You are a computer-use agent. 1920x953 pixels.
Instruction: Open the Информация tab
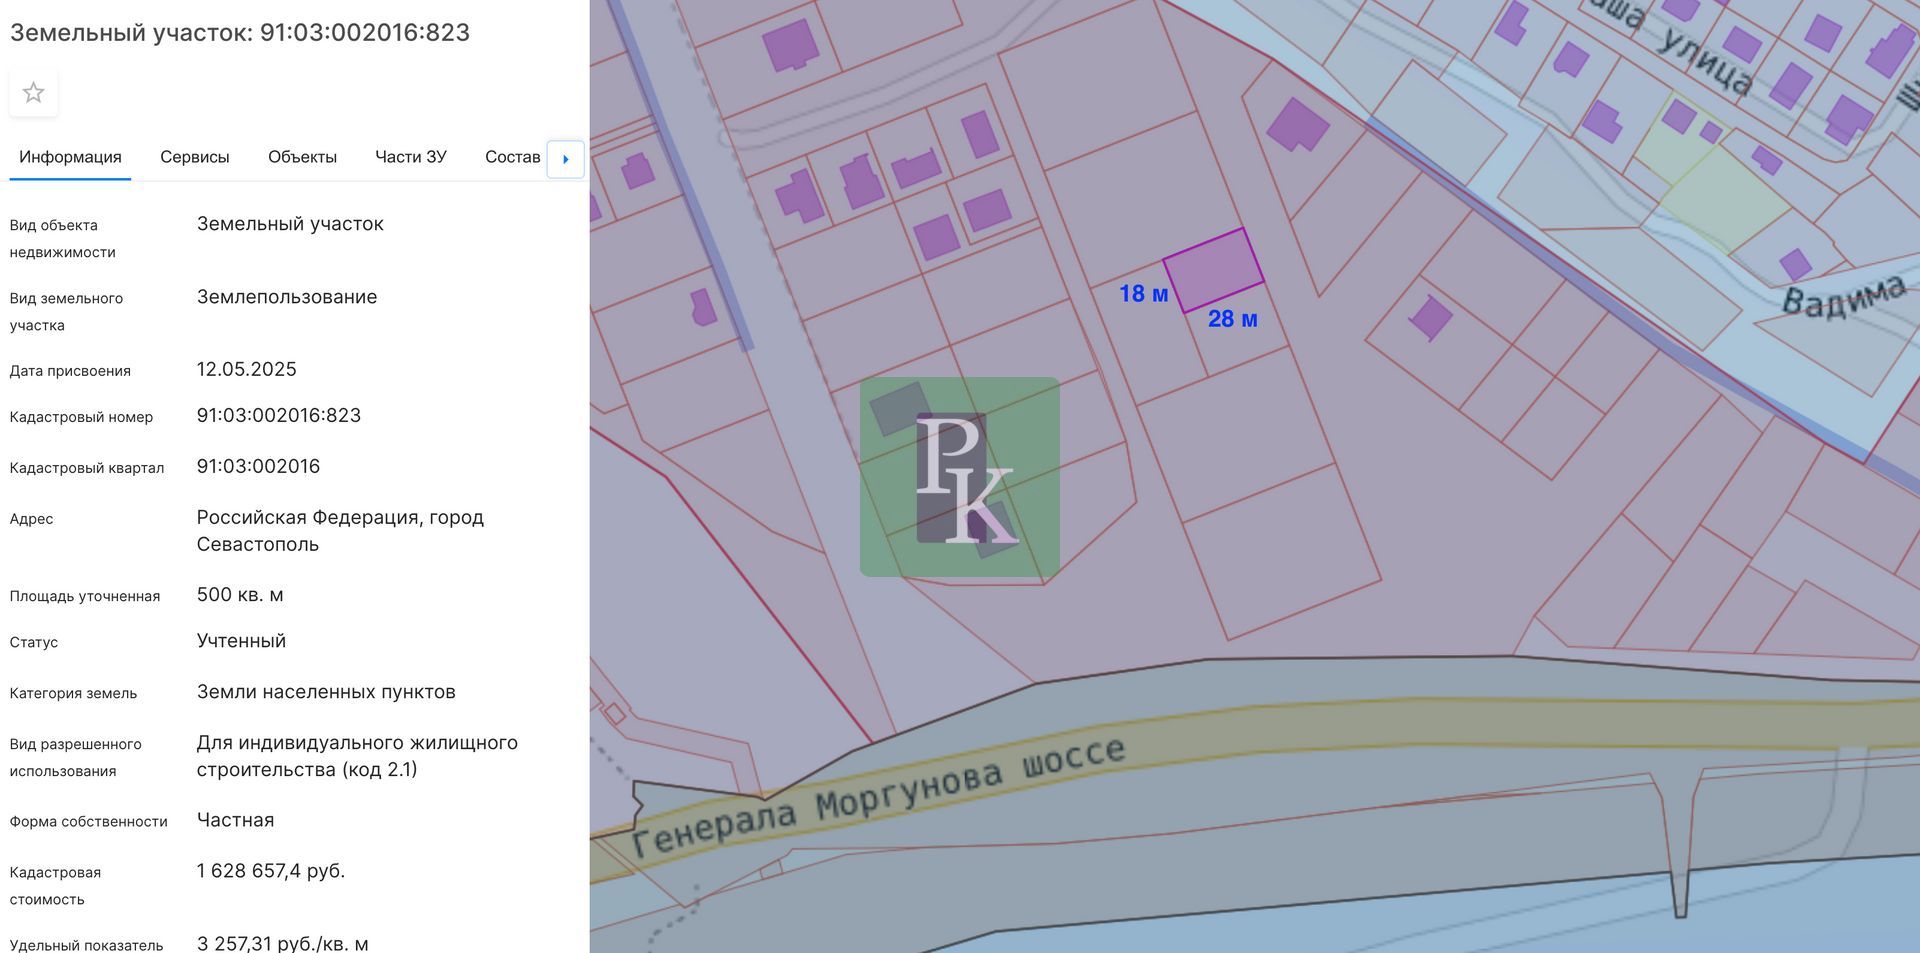pyautogui.click(x=70, y=157)
